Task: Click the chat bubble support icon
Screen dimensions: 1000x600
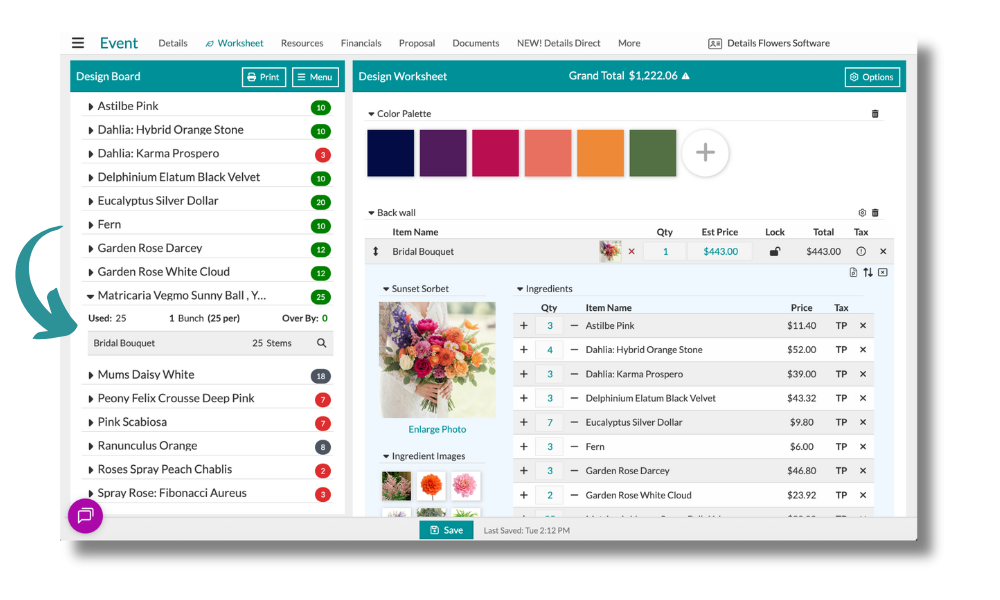Action: 85,516
